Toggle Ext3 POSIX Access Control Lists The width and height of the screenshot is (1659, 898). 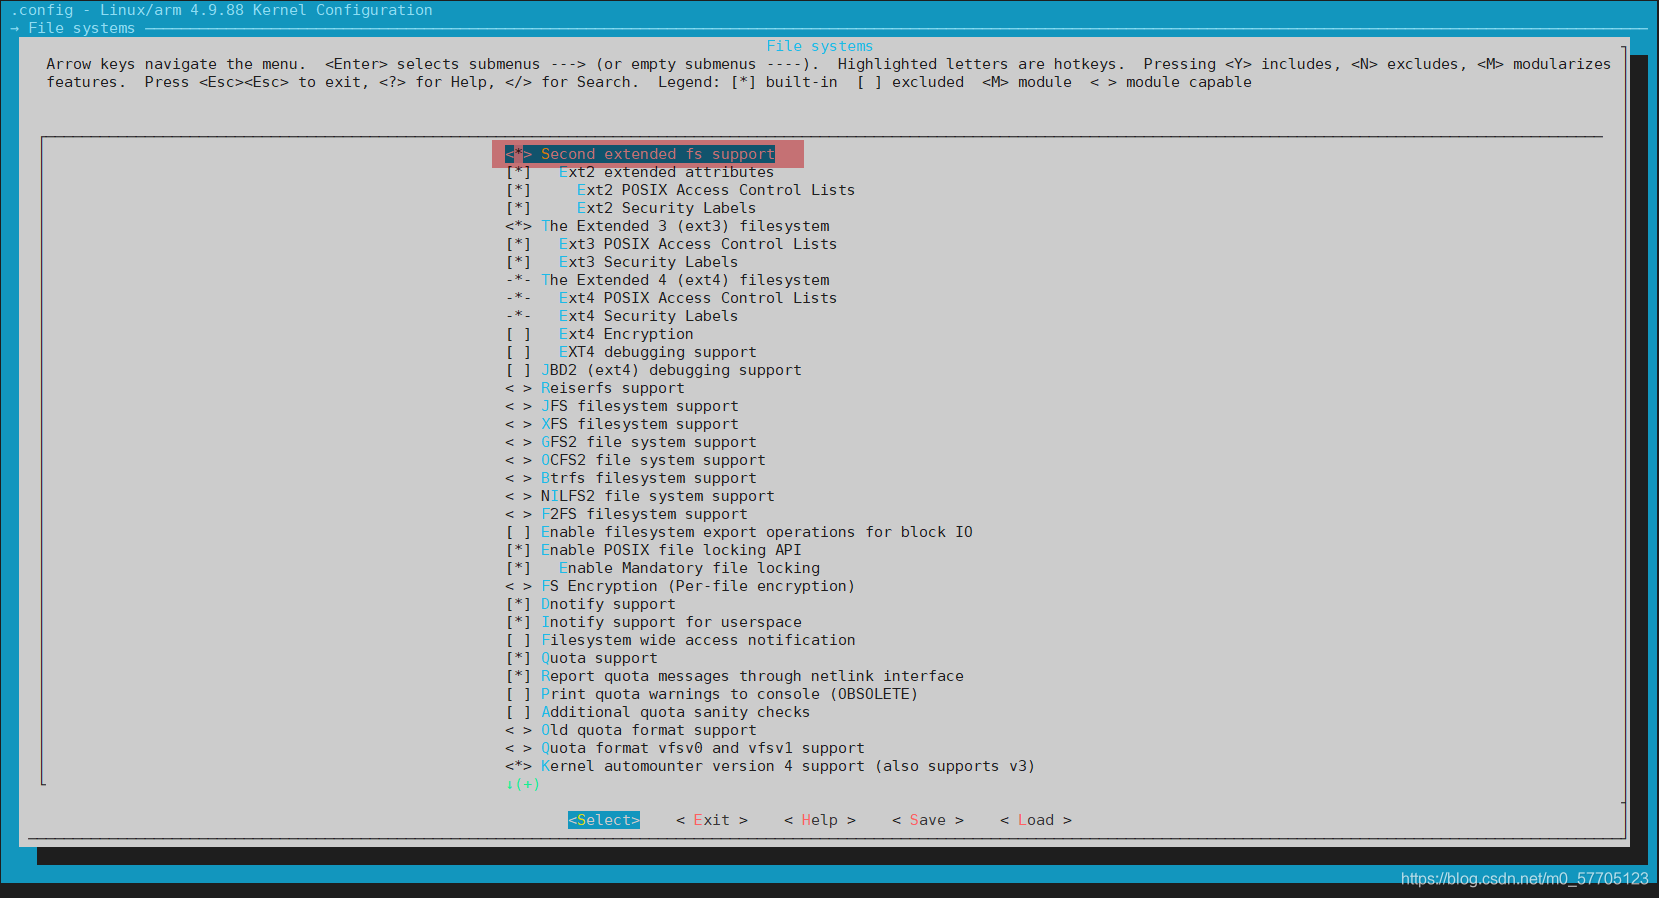click(x=671, y=244)
